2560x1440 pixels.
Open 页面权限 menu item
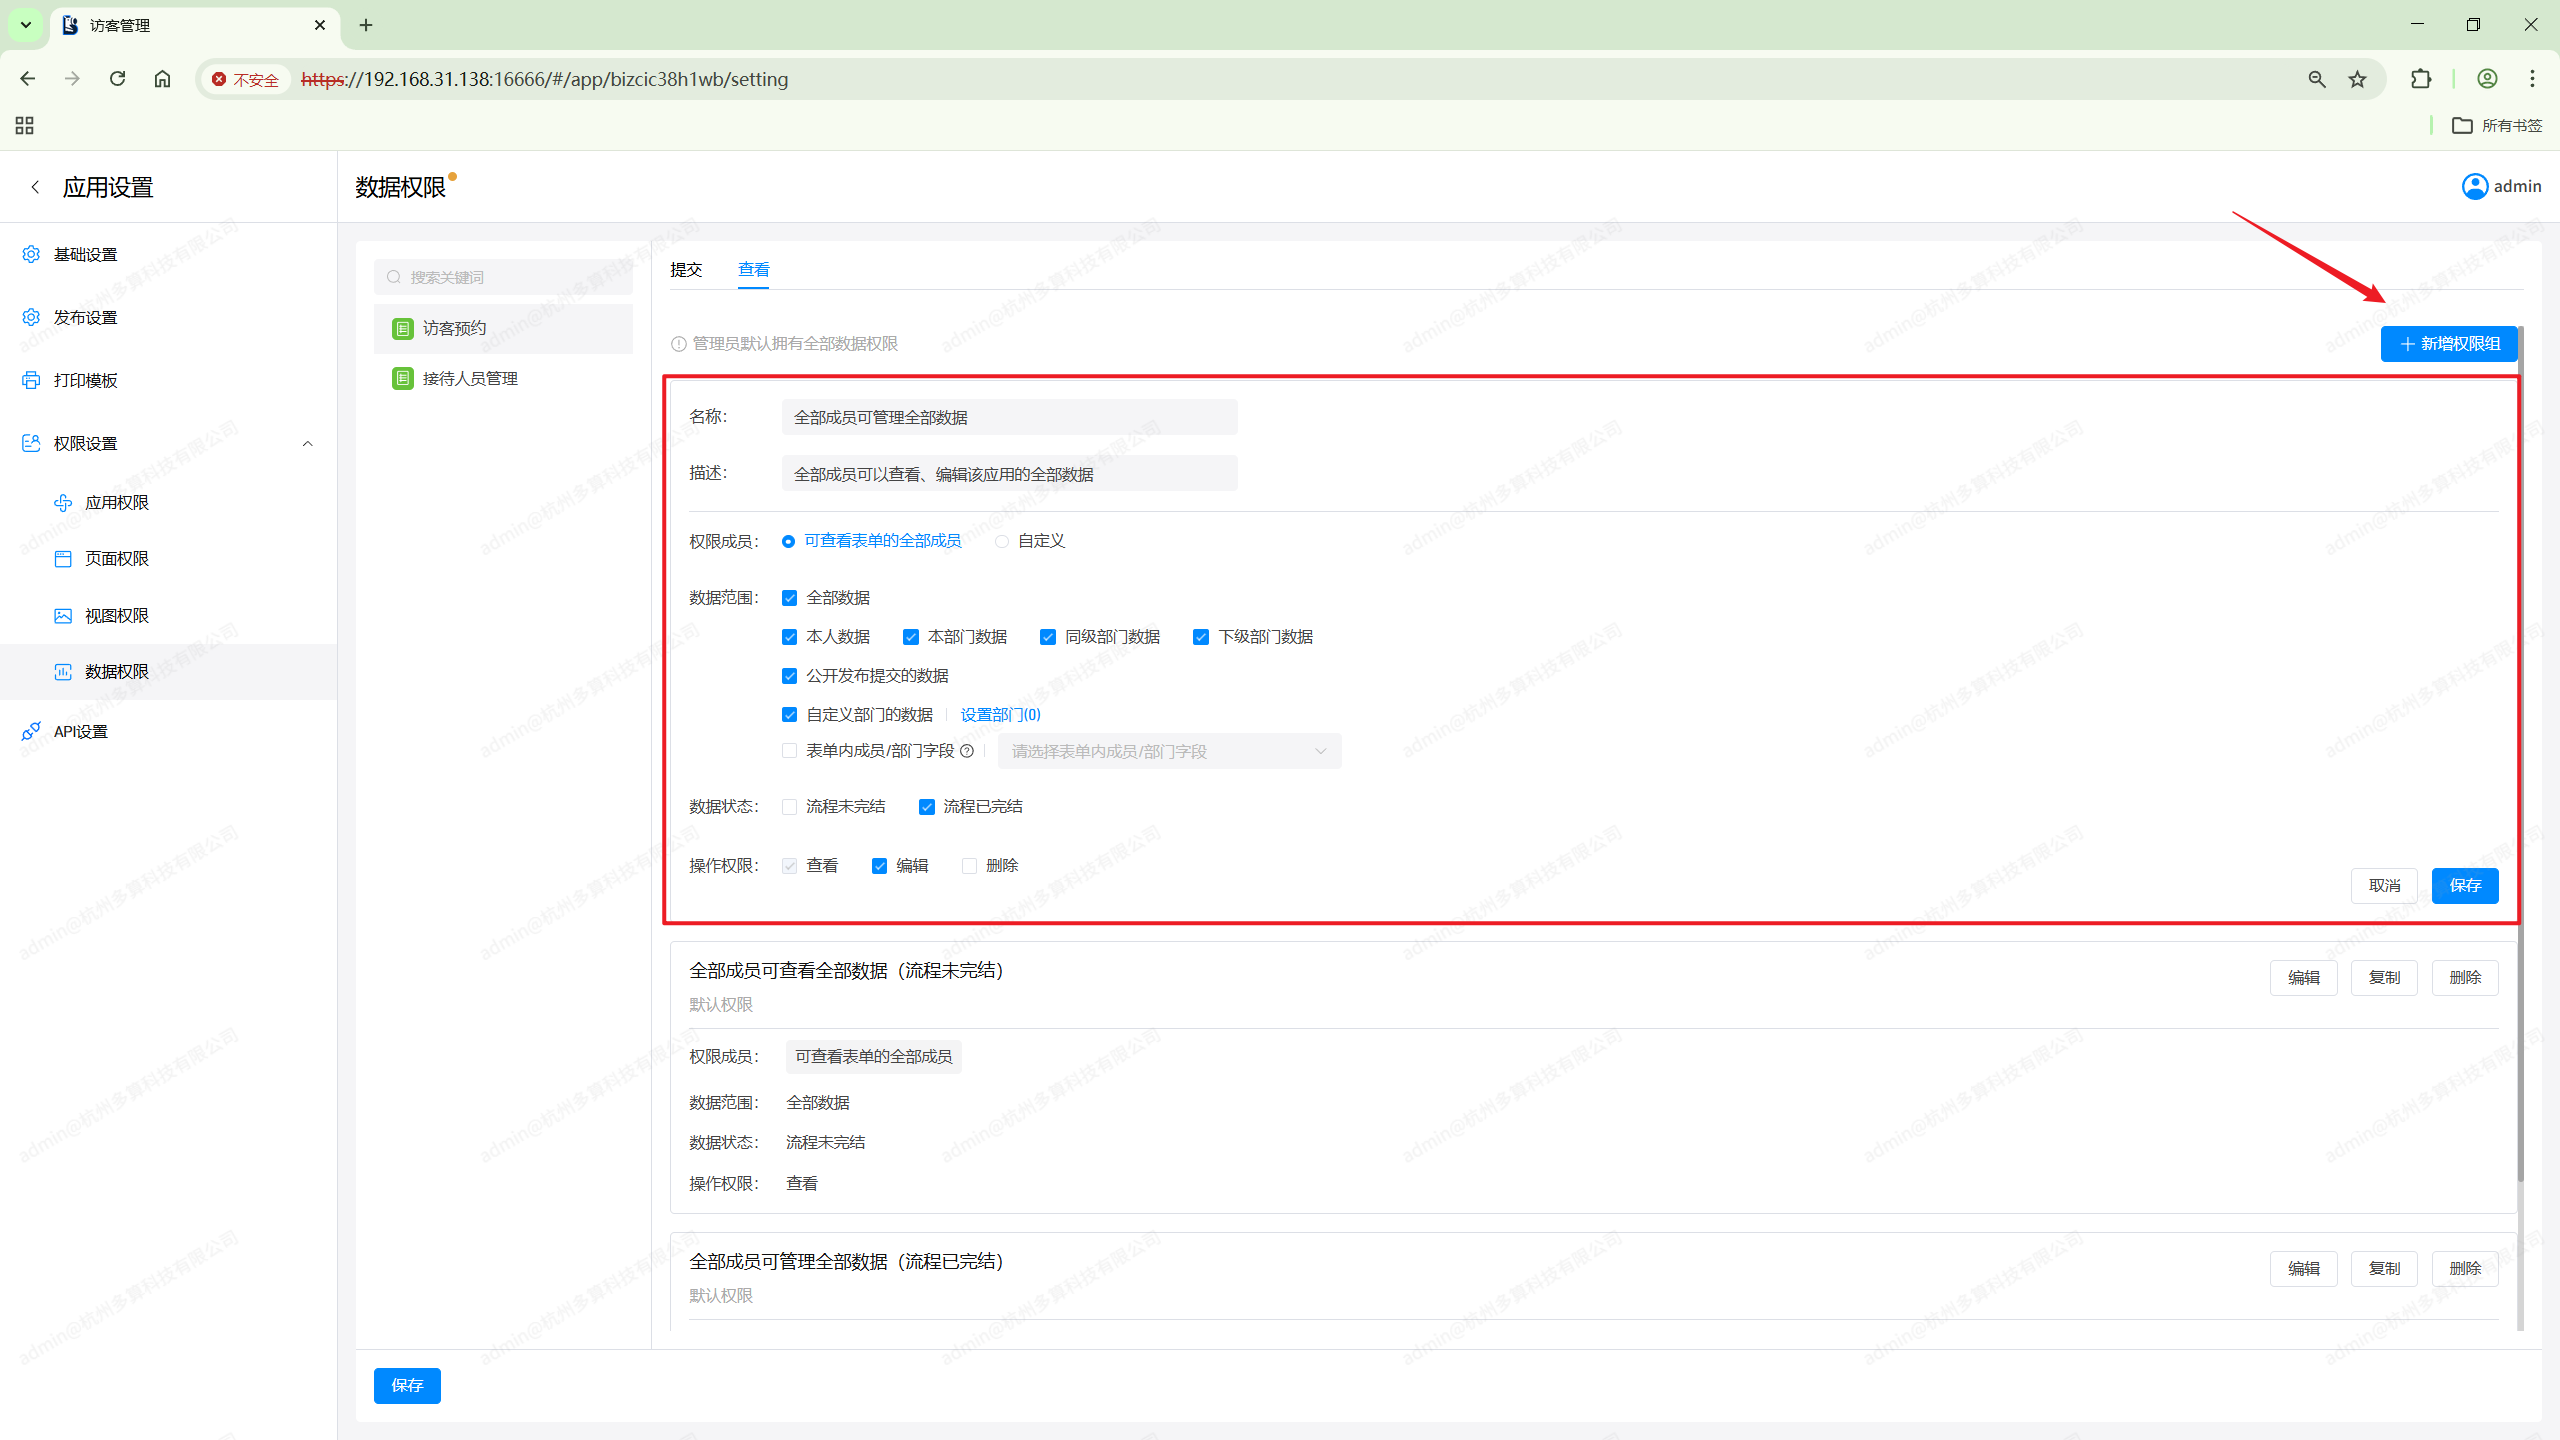[x=117, y=558]
